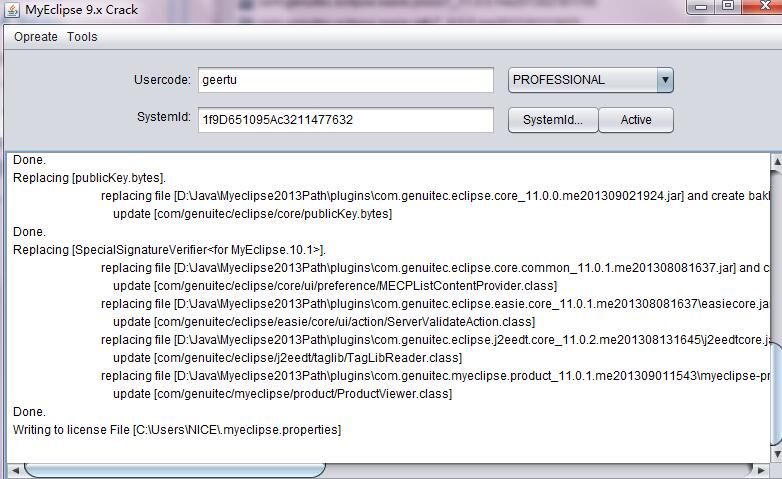Click the line 'update [com/genuitec/eclipse/core/publicKey.bytes]'
The width and height of the screenshot is (782, 479).
click(252, 214)
